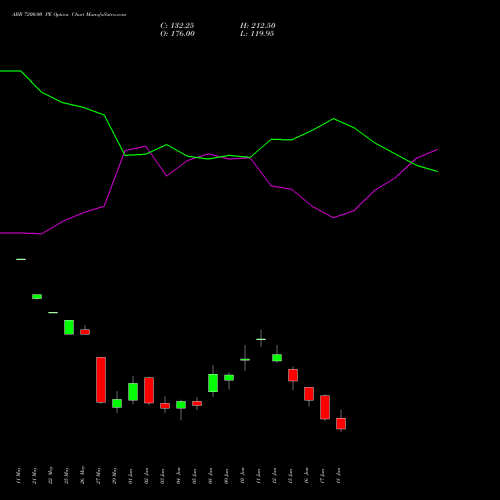Click the 01 Jun date label

131,476
